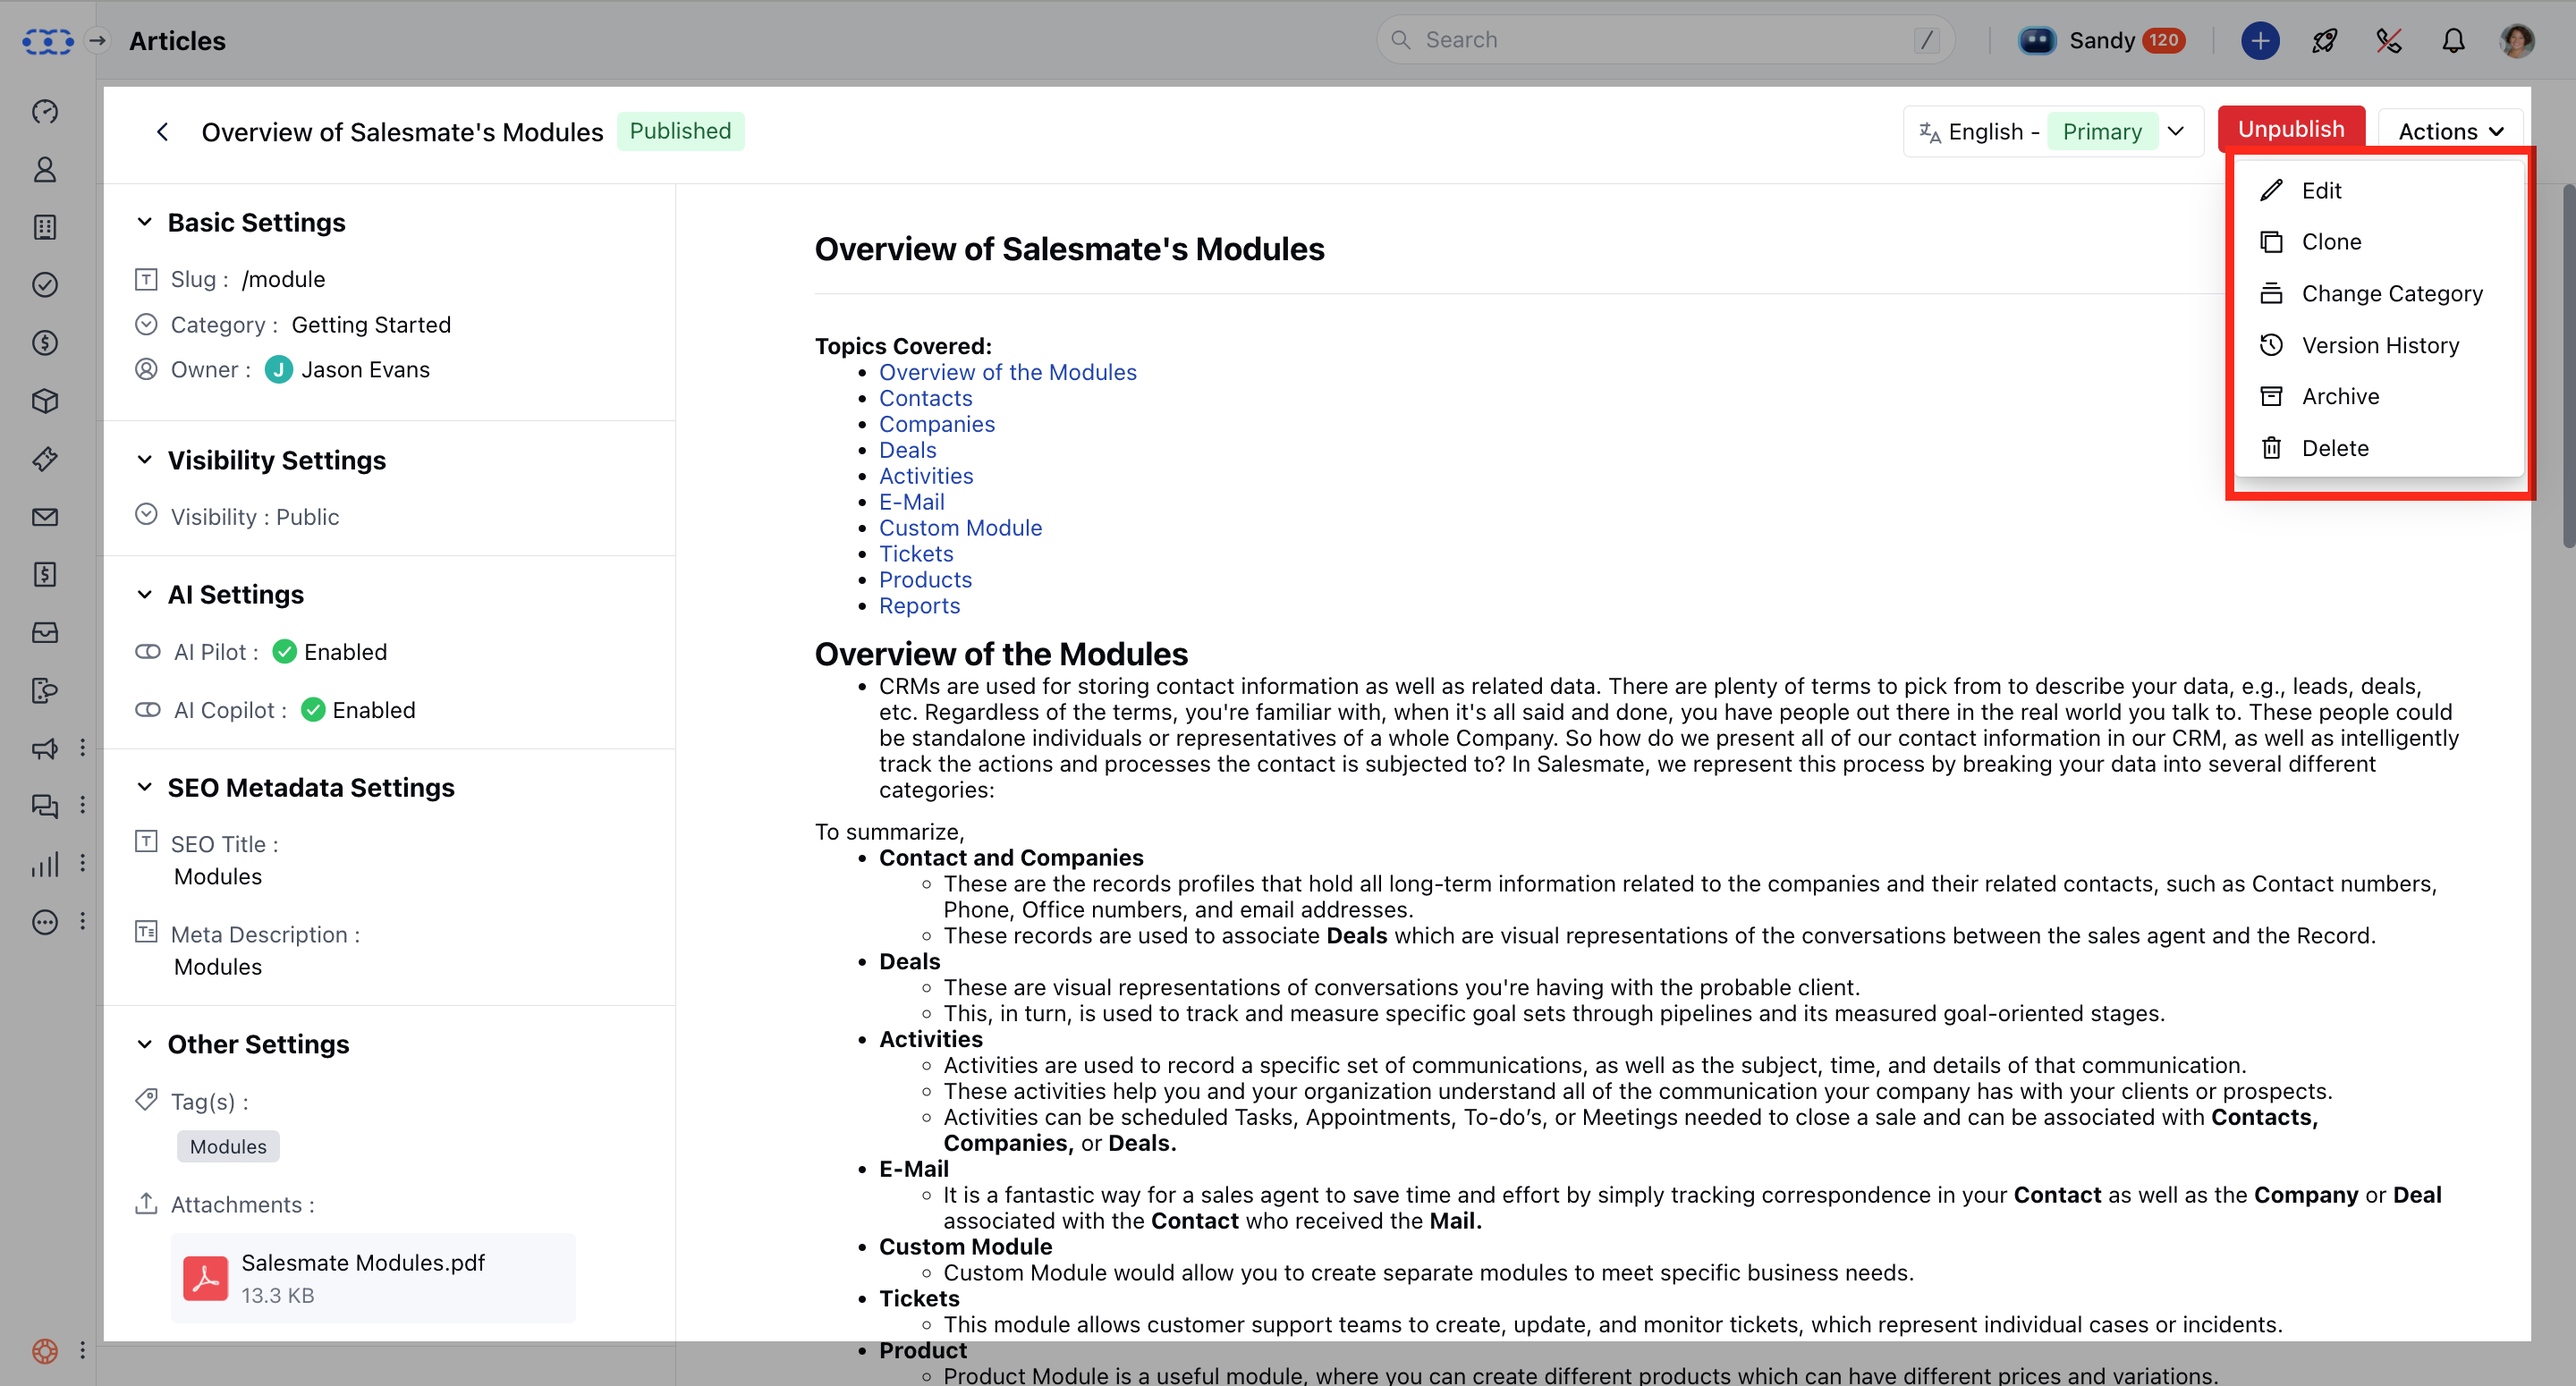The height and width of the screenshot is (1386, 2576).
Task: Open Campaigns megaphone icon in sidebar
Action: (45, 748)
